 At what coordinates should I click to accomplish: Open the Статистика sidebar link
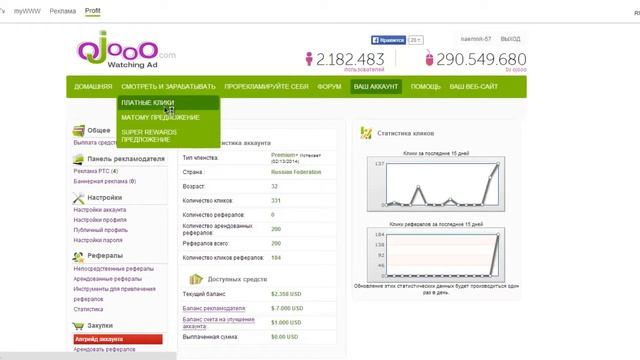88,309
